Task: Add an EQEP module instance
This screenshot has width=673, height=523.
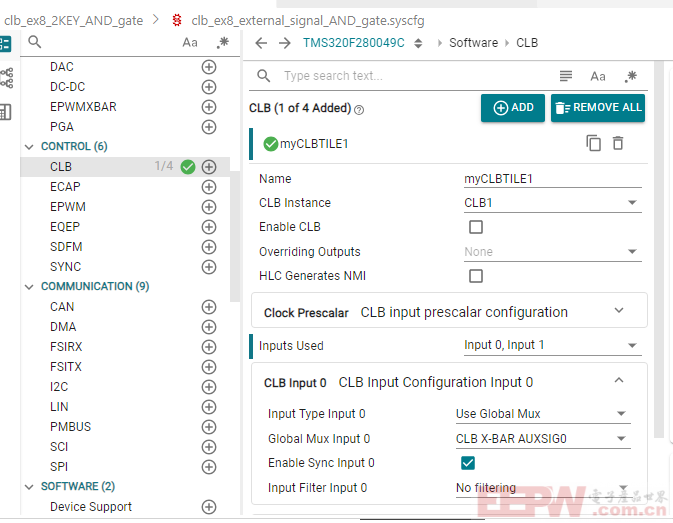Action: pyautogui.click(x=209, y=227)
